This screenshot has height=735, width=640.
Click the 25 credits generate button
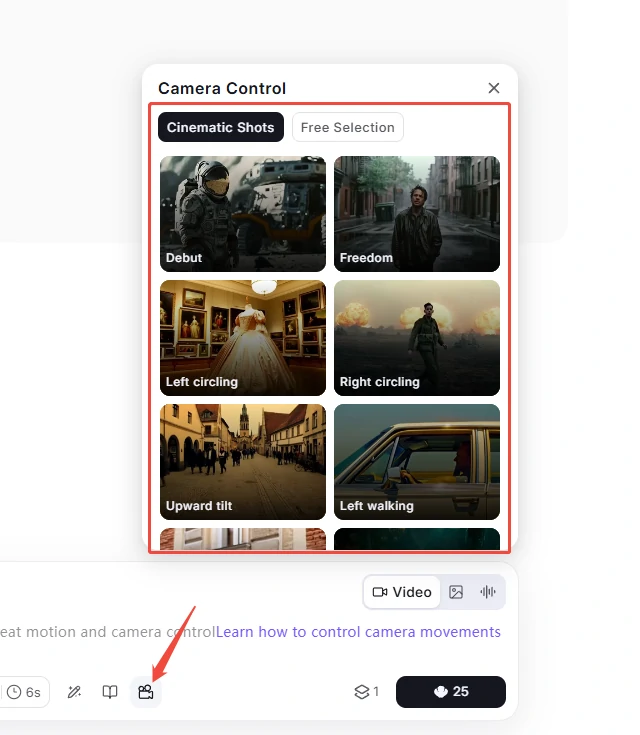[x=451, y=692]
